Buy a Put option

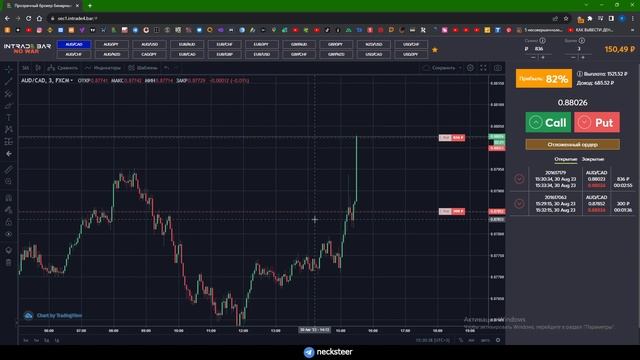(x=597, y=122)
